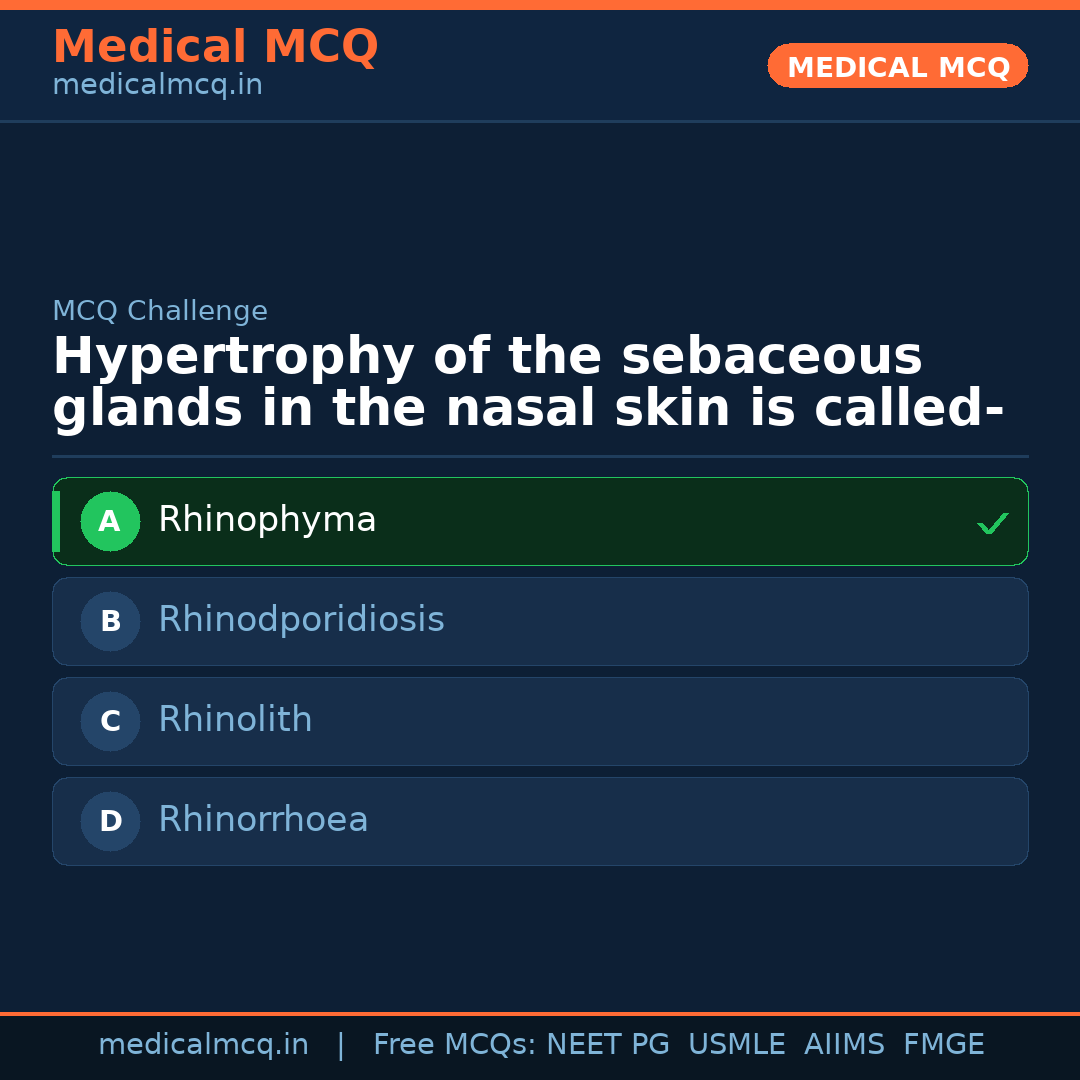Screen dimensions: 1080x1080
Task: Open medicalmcq.in link below the header title
Action: [157, 86]
